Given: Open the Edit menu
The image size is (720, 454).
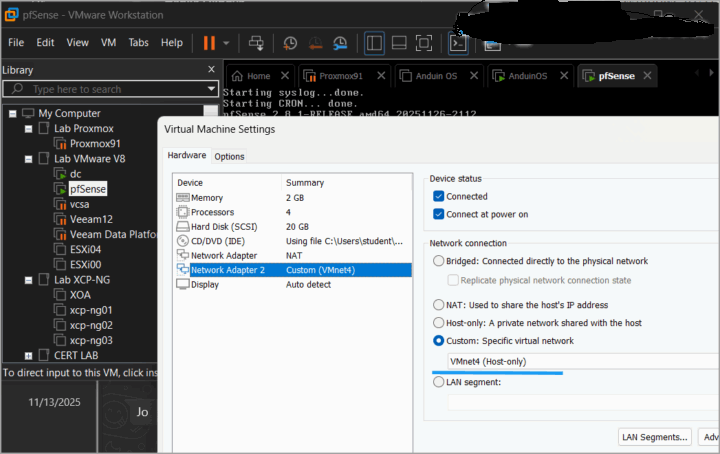Looking at the screenshot, I should coord(45,43).
